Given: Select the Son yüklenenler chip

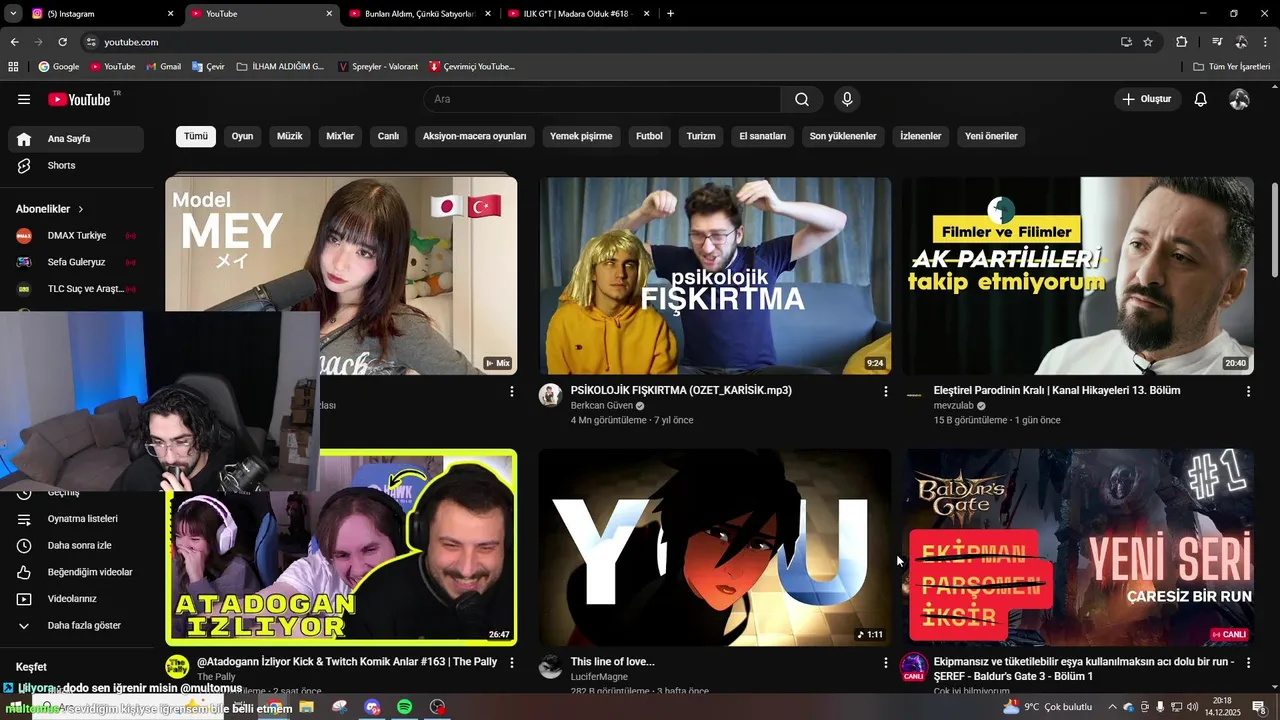Looking at the screenshot, I should tap(843, 136).
